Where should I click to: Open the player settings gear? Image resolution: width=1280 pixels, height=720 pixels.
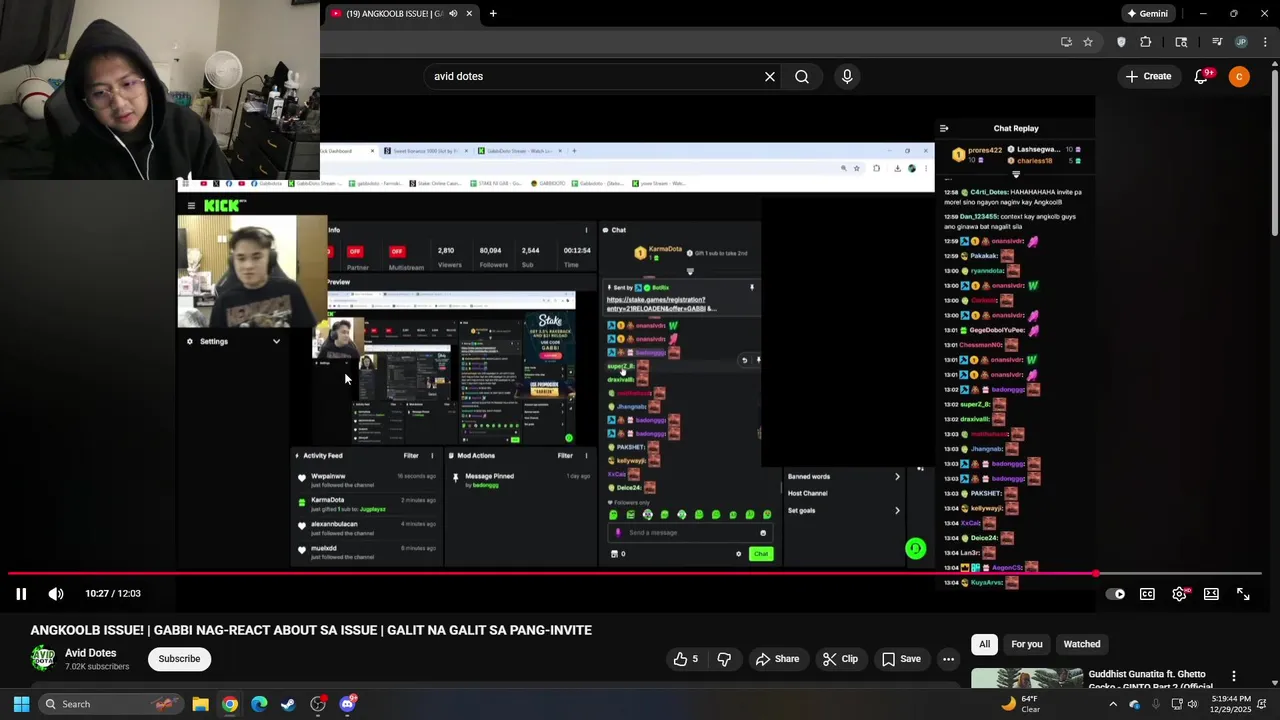click(1179, 594)
